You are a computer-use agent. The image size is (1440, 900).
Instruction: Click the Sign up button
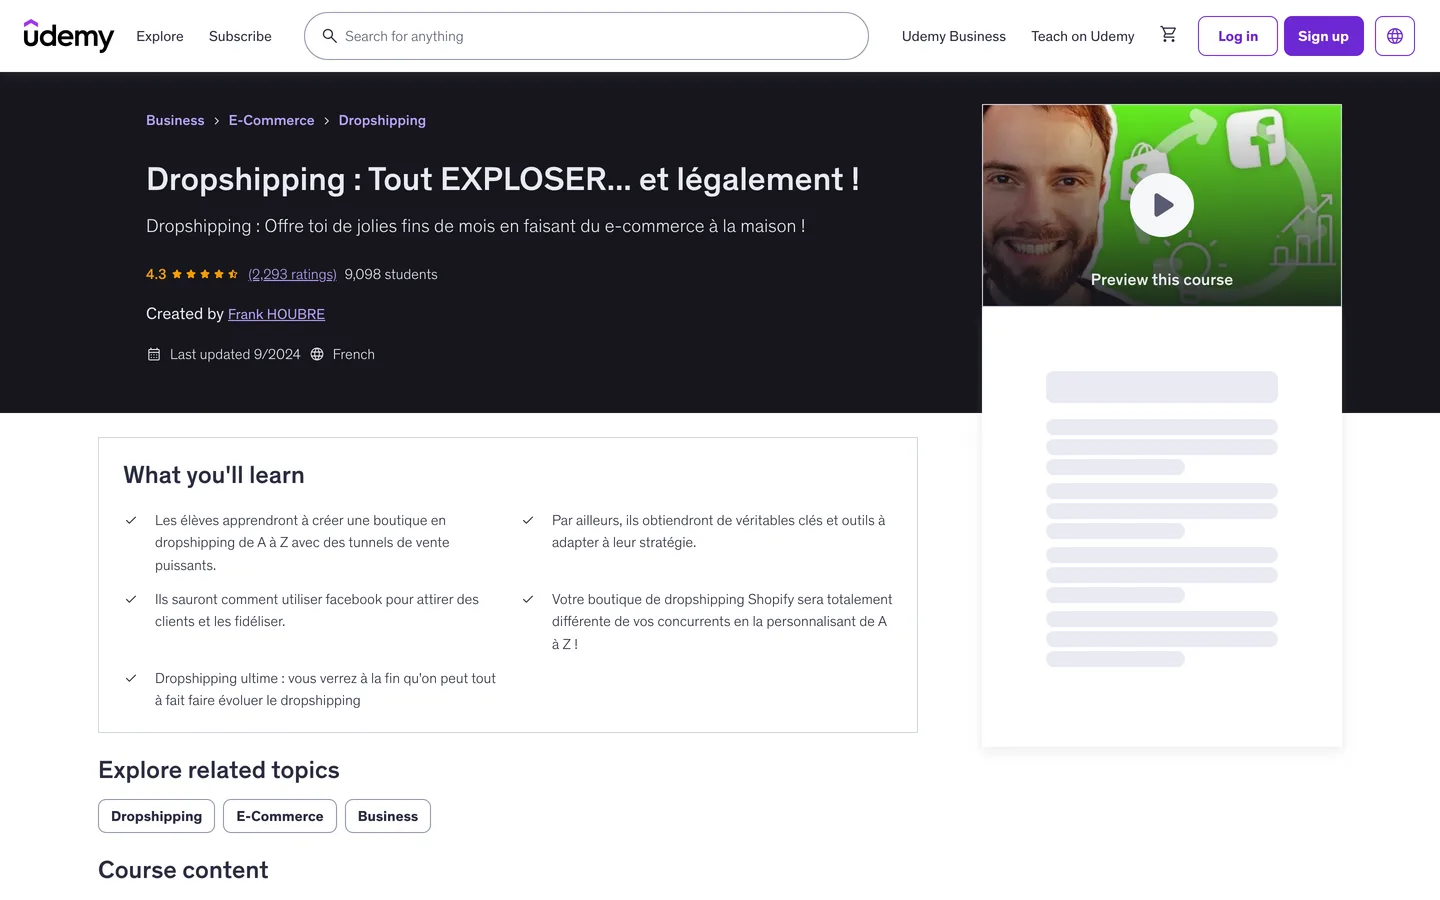coord(1323,36)
